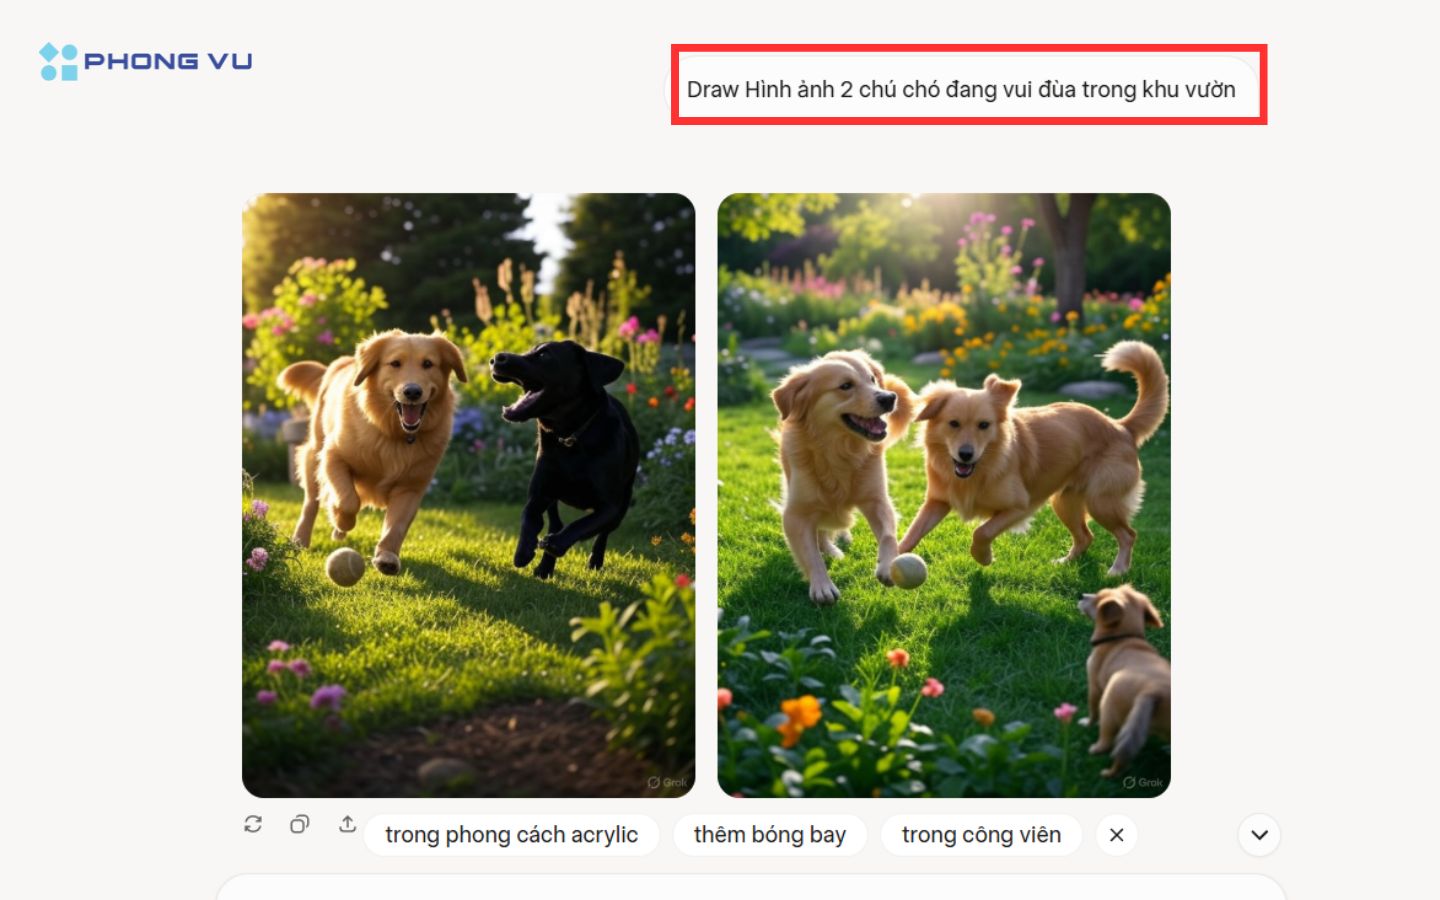Pick the "trong công viên" suggestion chip

tap(981, 835)
